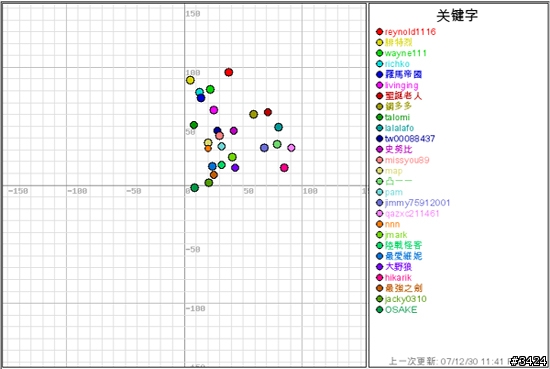Screen dimensions: 550x369
Task: Select hikarik's hot pink point in the plot
Action: [284, 168]
